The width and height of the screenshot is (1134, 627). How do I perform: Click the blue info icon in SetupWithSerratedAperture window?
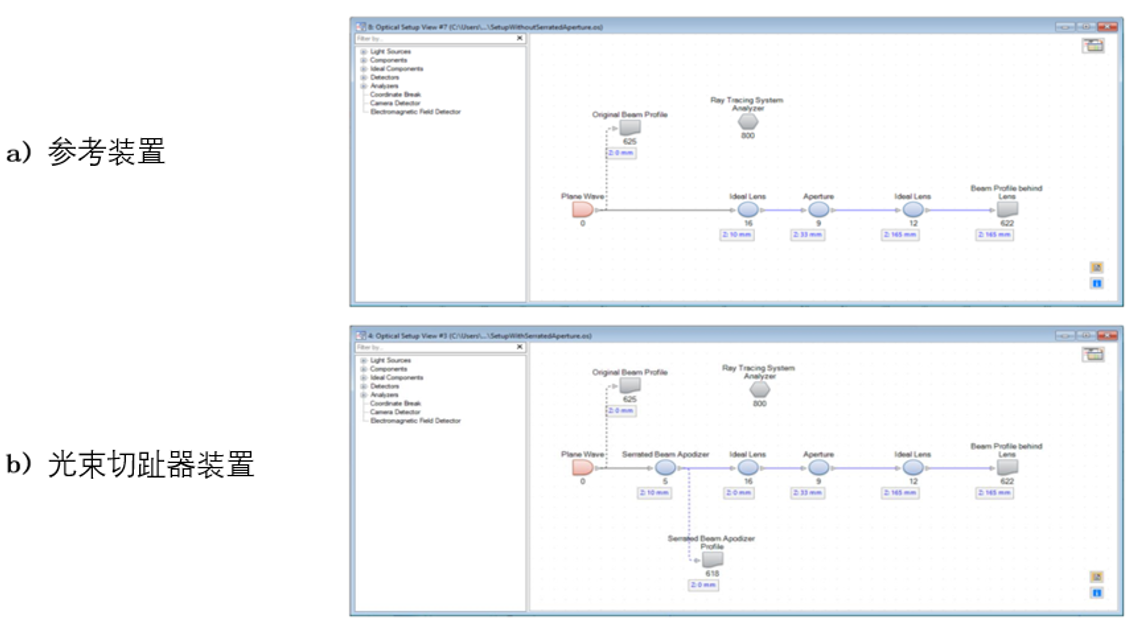tap(1096, 593)
